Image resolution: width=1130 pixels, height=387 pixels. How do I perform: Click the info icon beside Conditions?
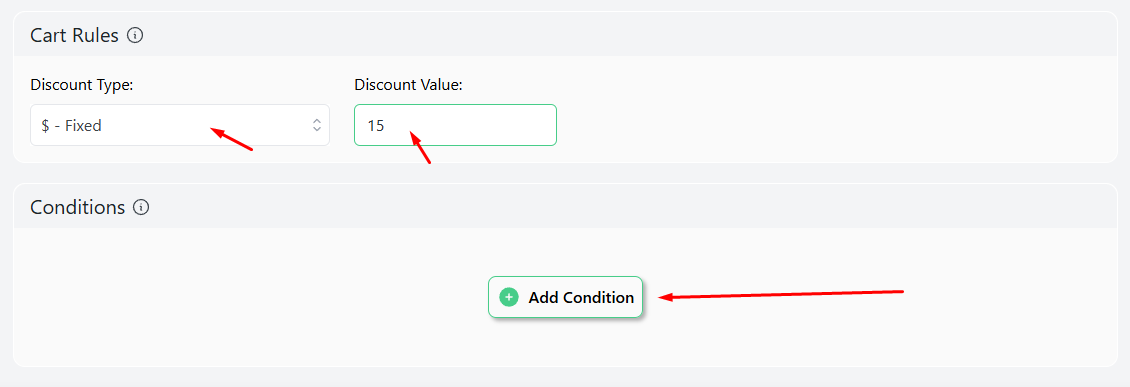point(141,208)
